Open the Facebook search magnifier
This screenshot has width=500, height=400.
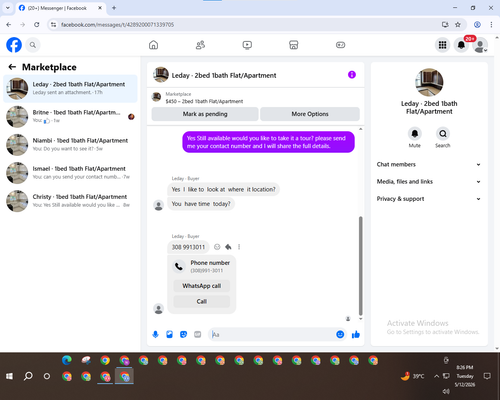pos(33,45)
